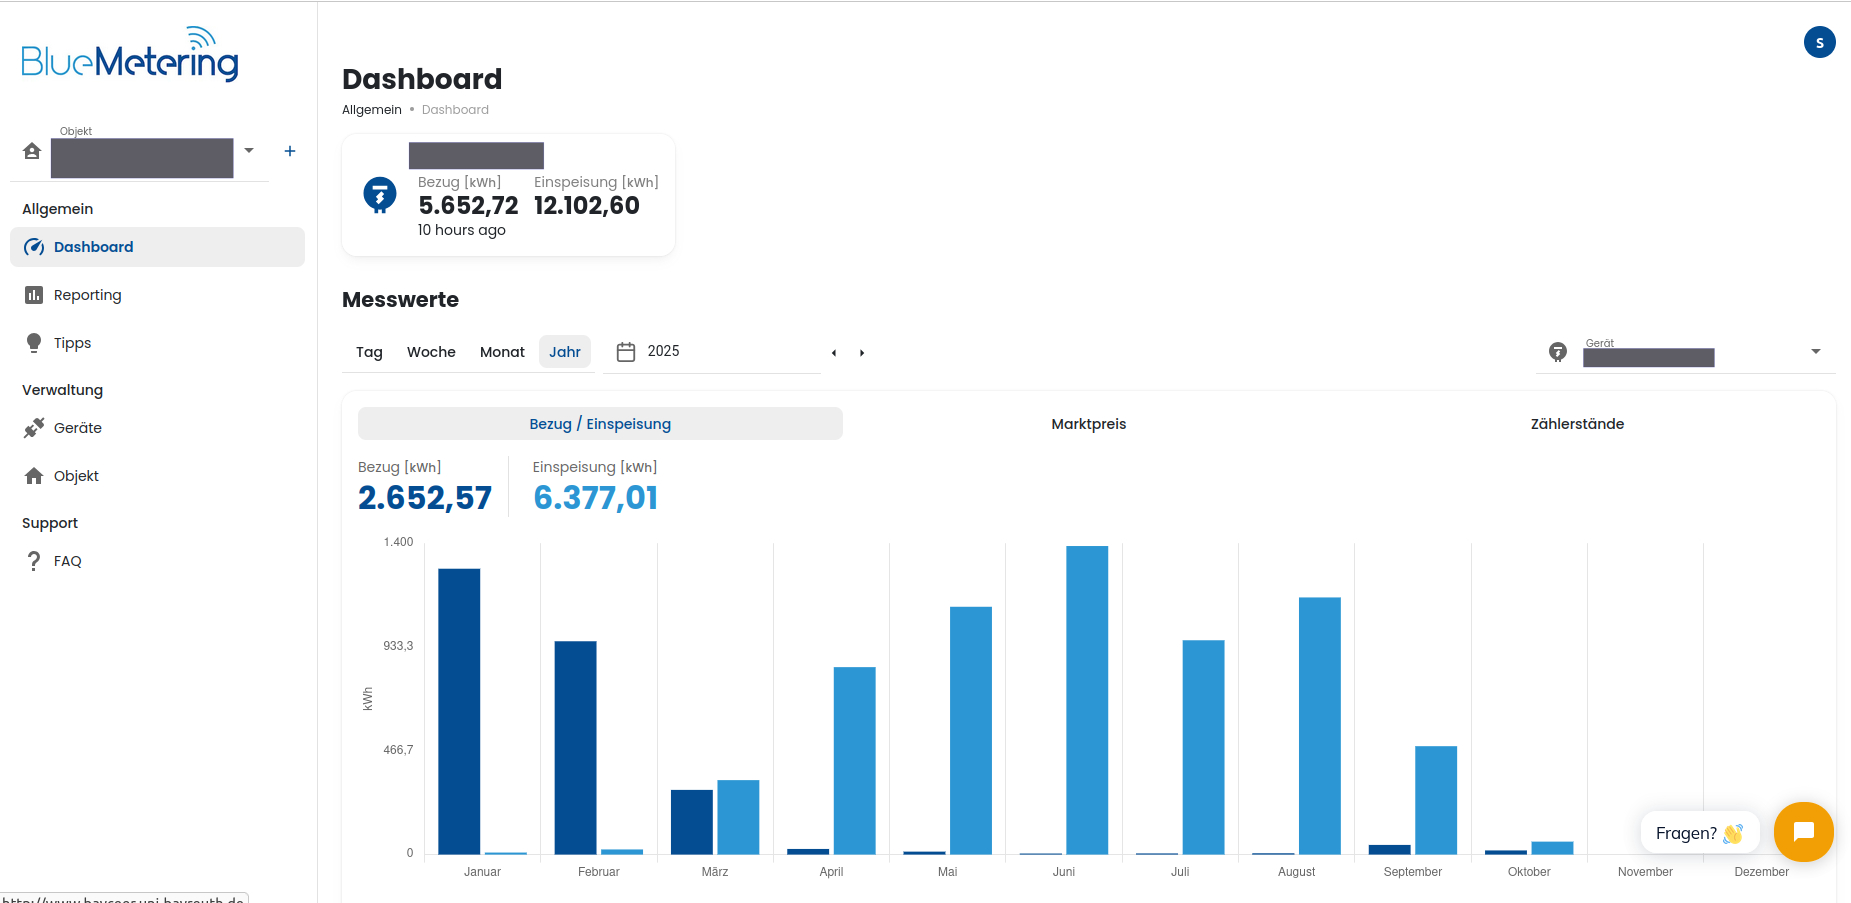Open the FAQ support page
Screen dimensions: 1851x903
67,561
